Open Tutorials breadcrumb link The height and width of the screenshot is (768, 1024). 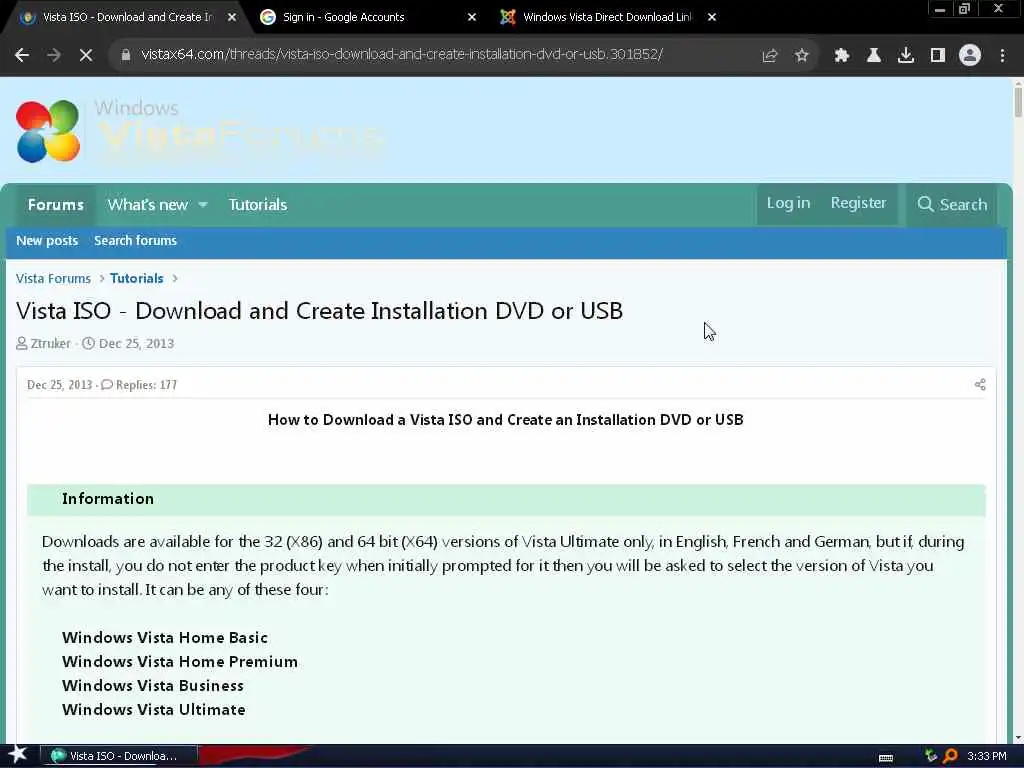136,278
